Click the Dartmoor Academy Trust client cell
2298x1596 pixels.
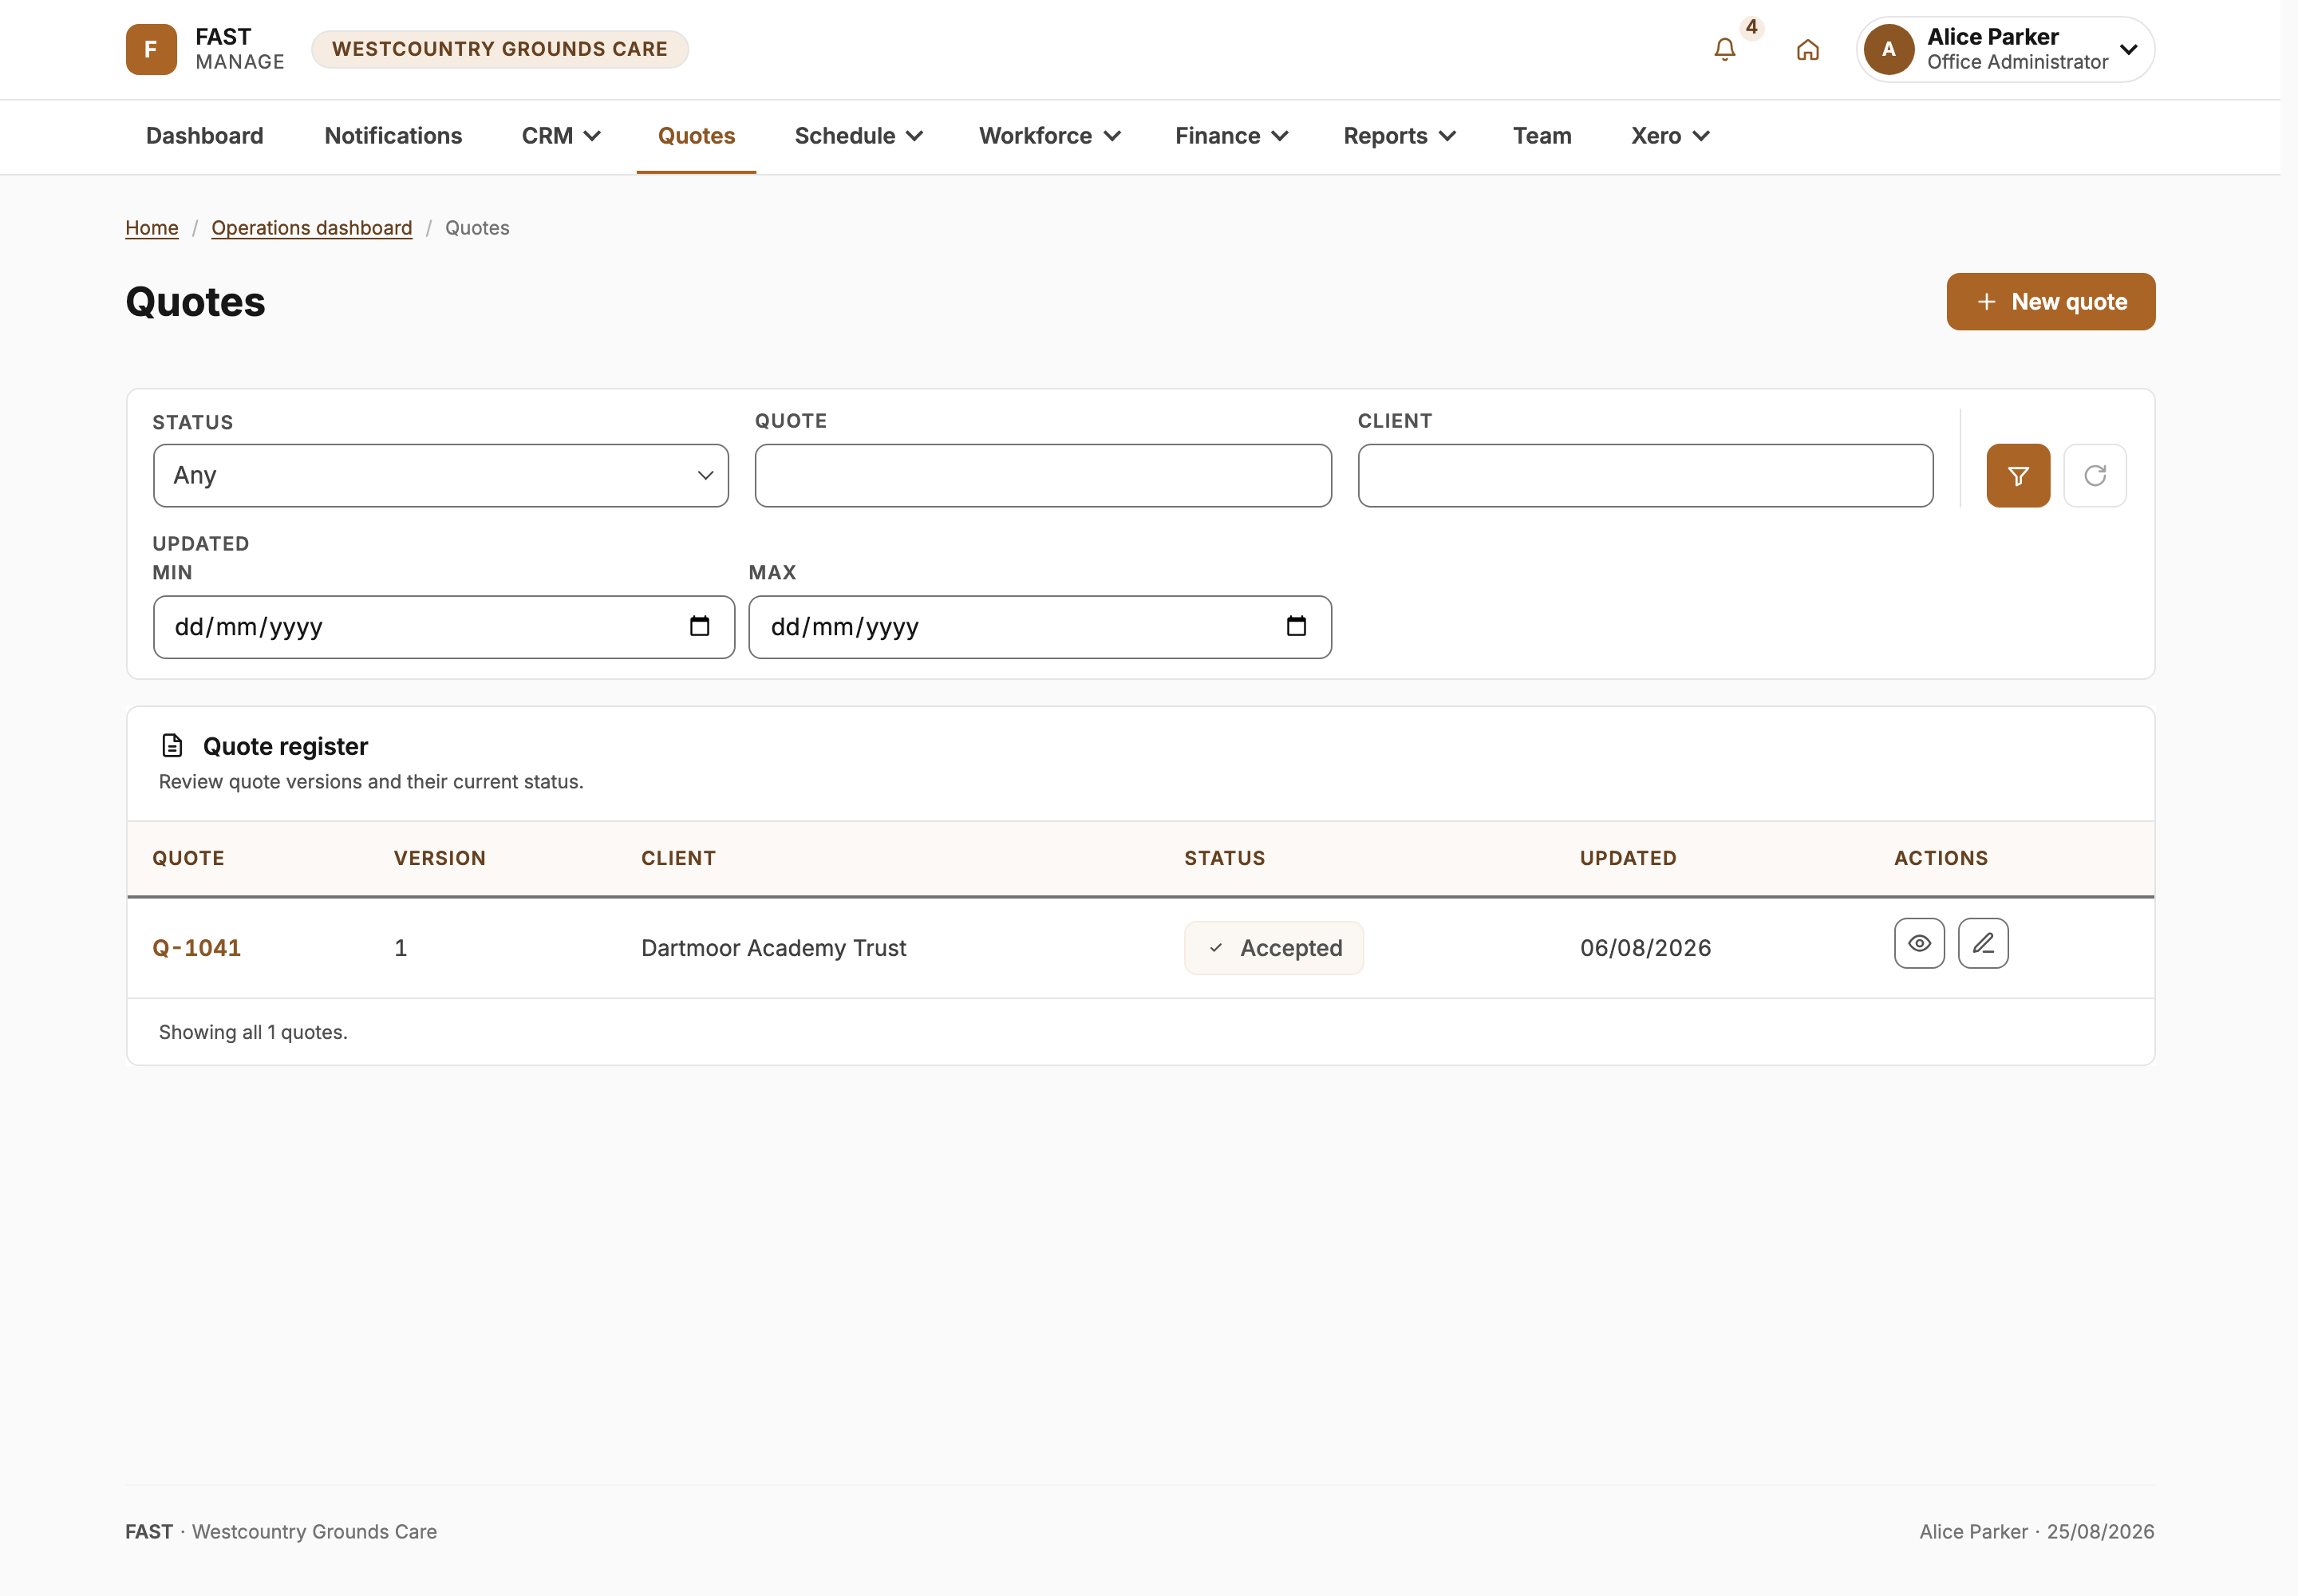coord(773,948)
